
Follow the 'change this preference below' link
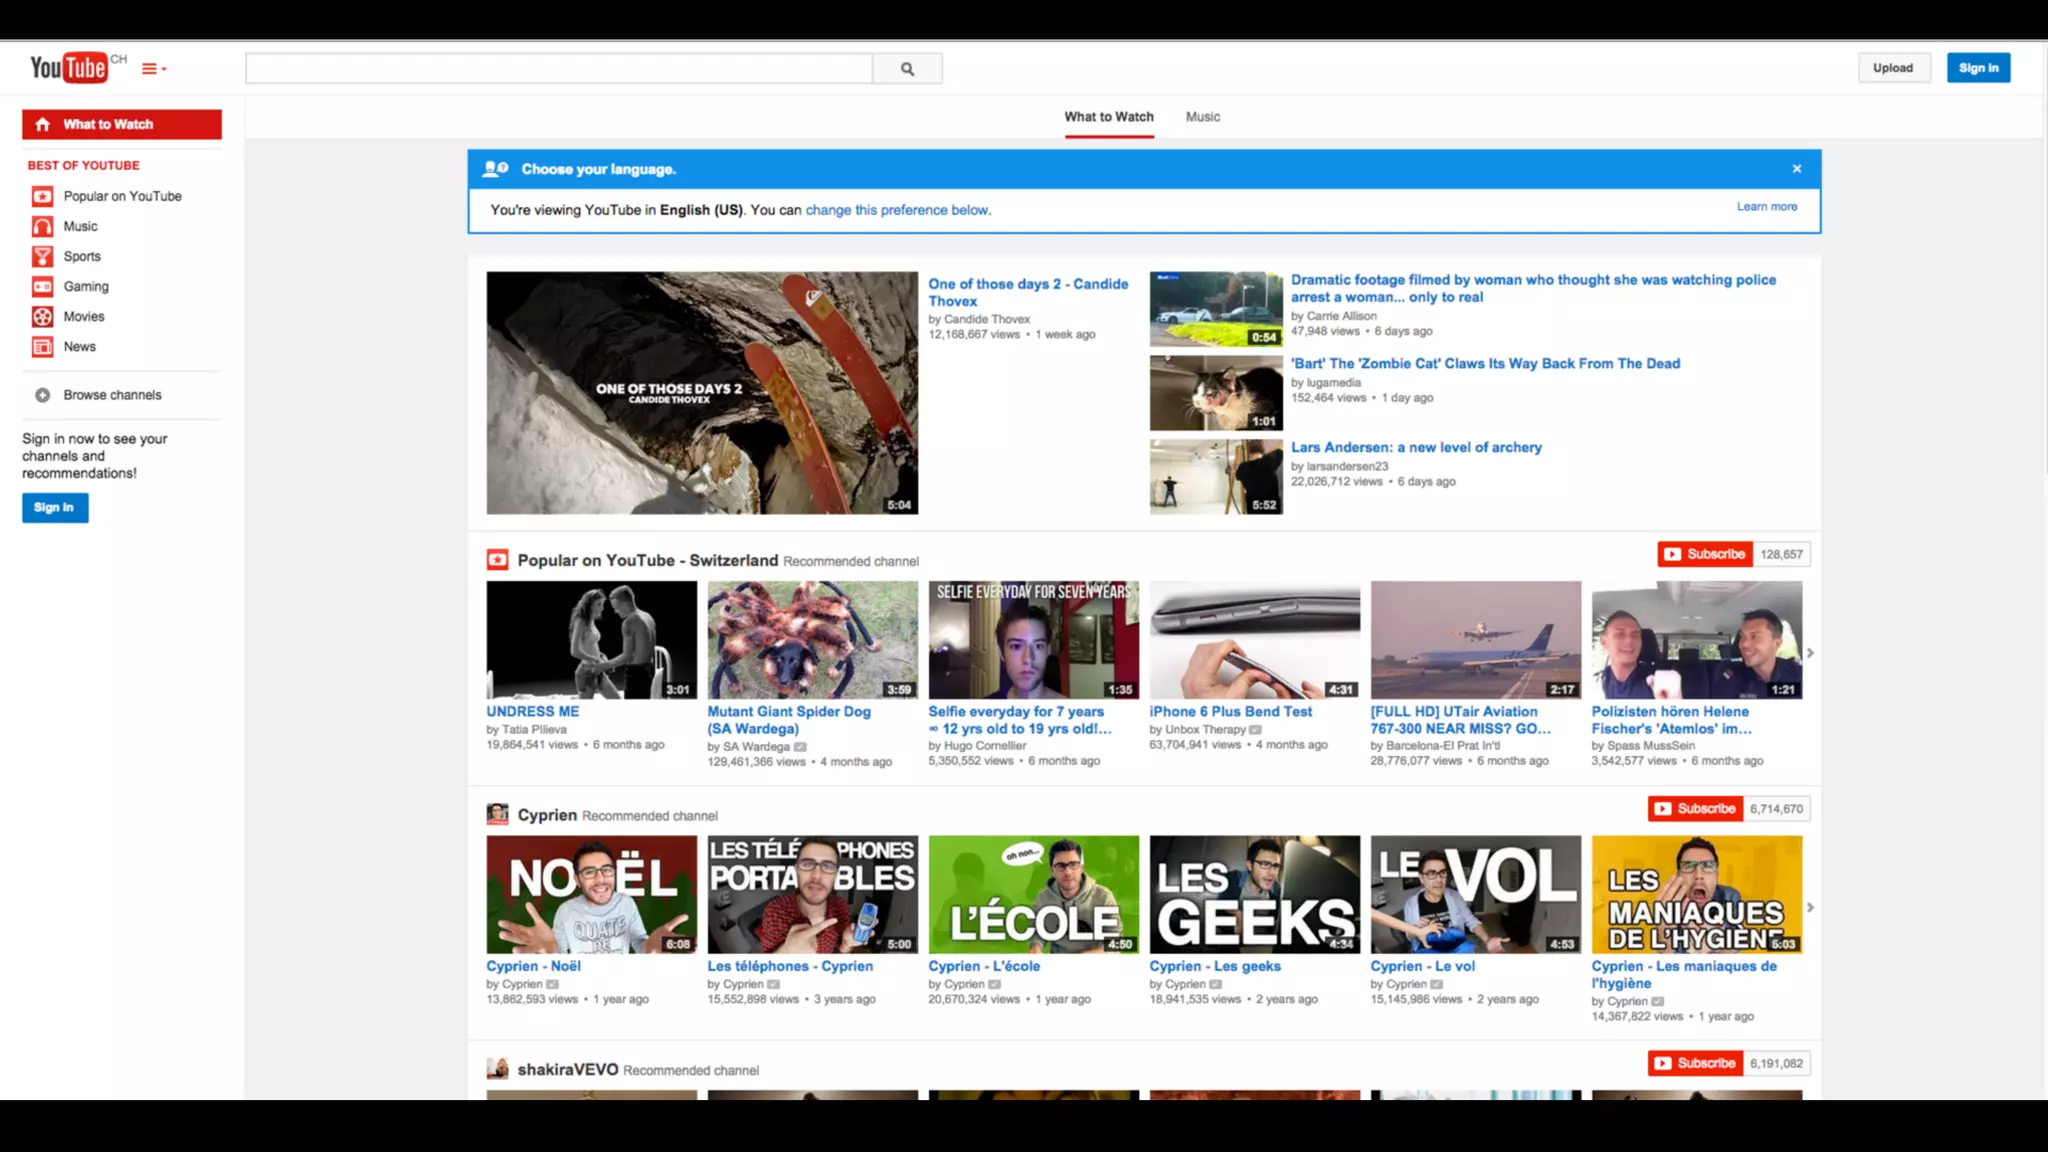click(897, 210)
